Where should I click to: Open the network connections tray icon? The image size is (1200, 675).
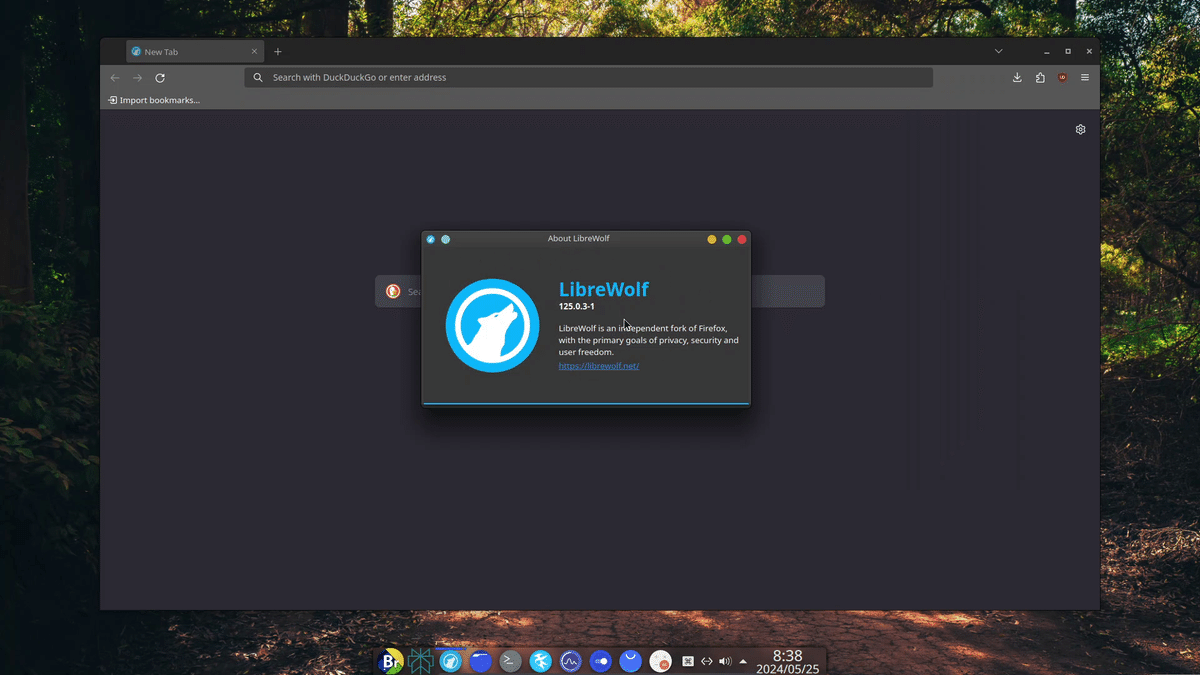706,661
